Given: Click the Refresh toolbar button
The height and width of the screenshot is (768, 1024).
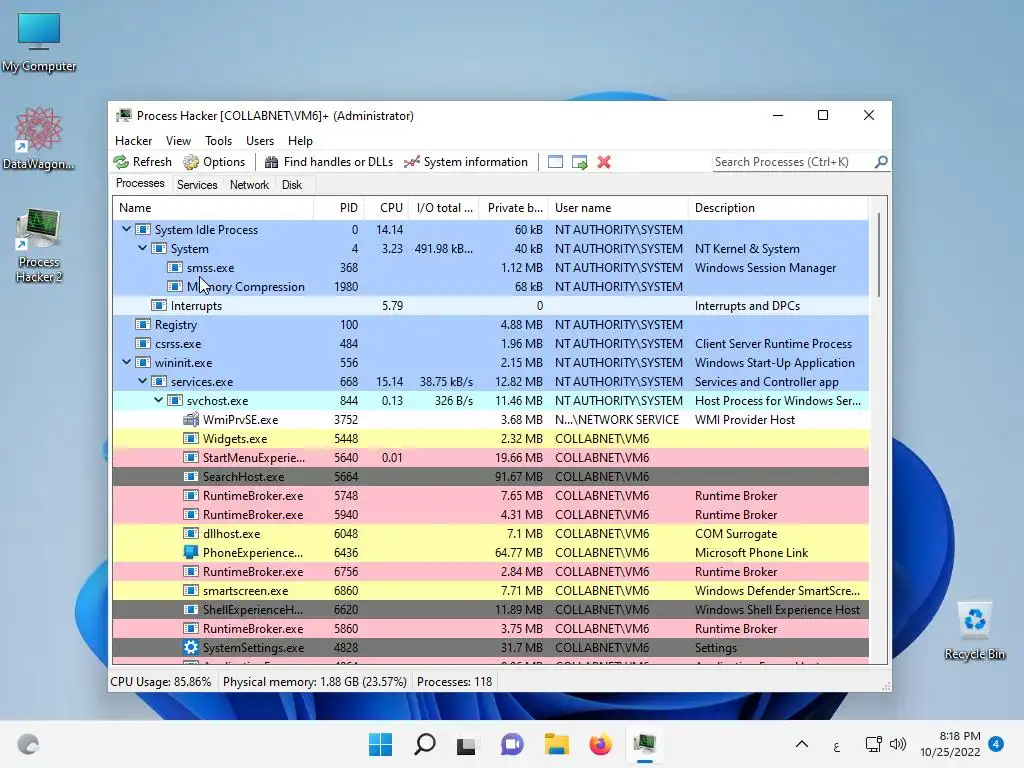Looking at the screenshot, I should (x=142, y=162).
